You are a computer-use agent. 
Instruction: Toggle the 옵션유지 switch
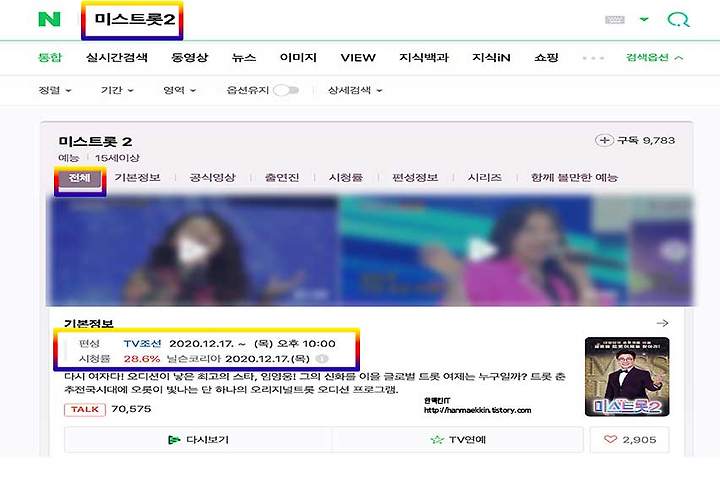[286, 90]
